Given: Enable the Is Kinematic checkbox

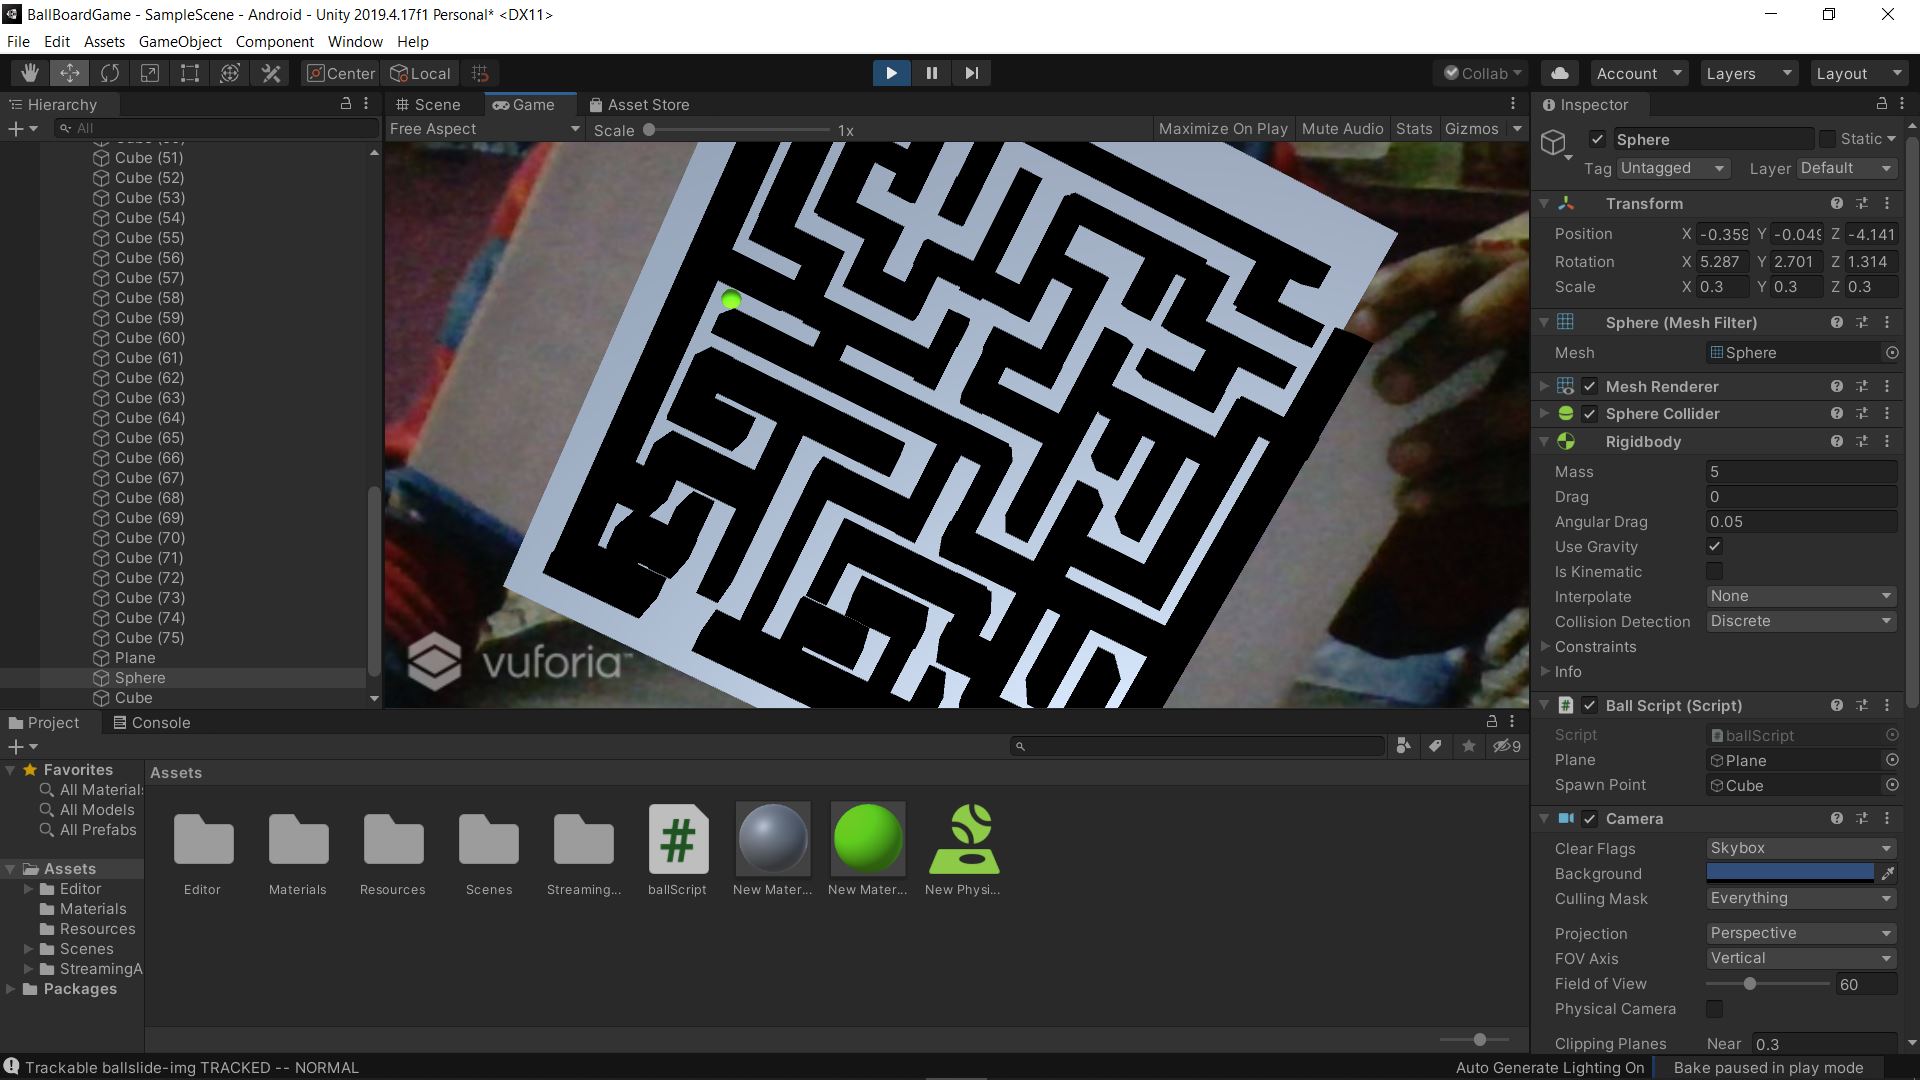Looking at the screenshot, I should (1714, 572).
